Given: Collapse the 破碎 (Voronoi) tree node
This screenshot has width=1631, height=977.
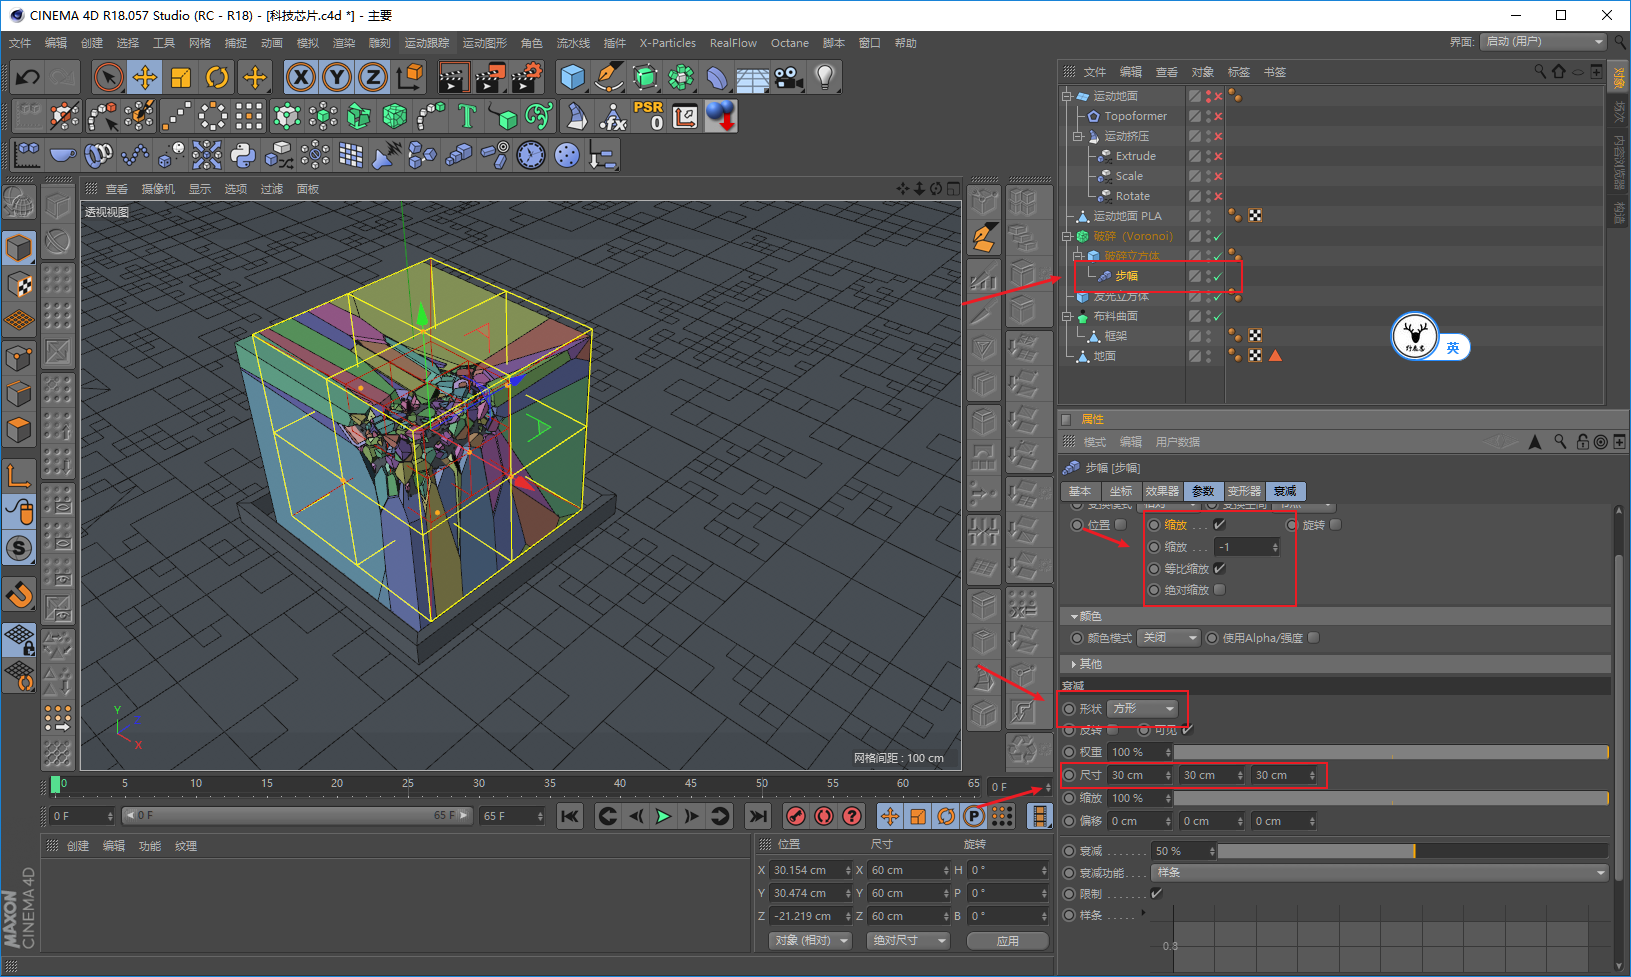Looking at the screenshot, I should pos(1067,236).
